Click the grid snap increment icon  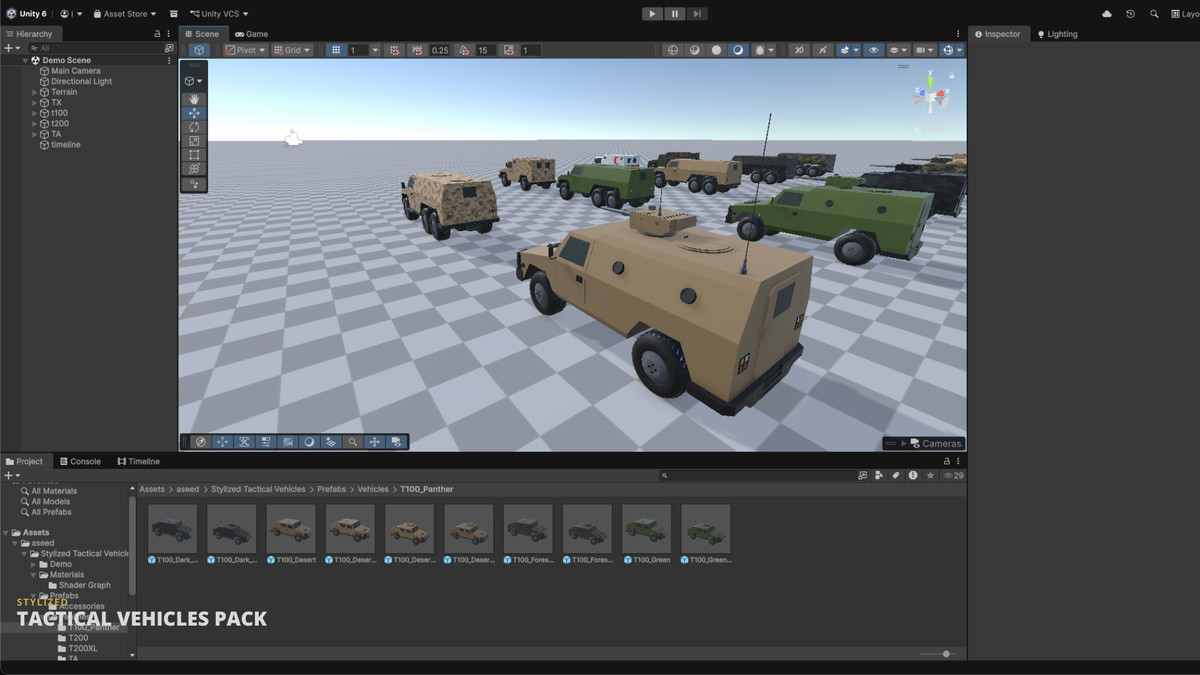[x=394, y=50]
